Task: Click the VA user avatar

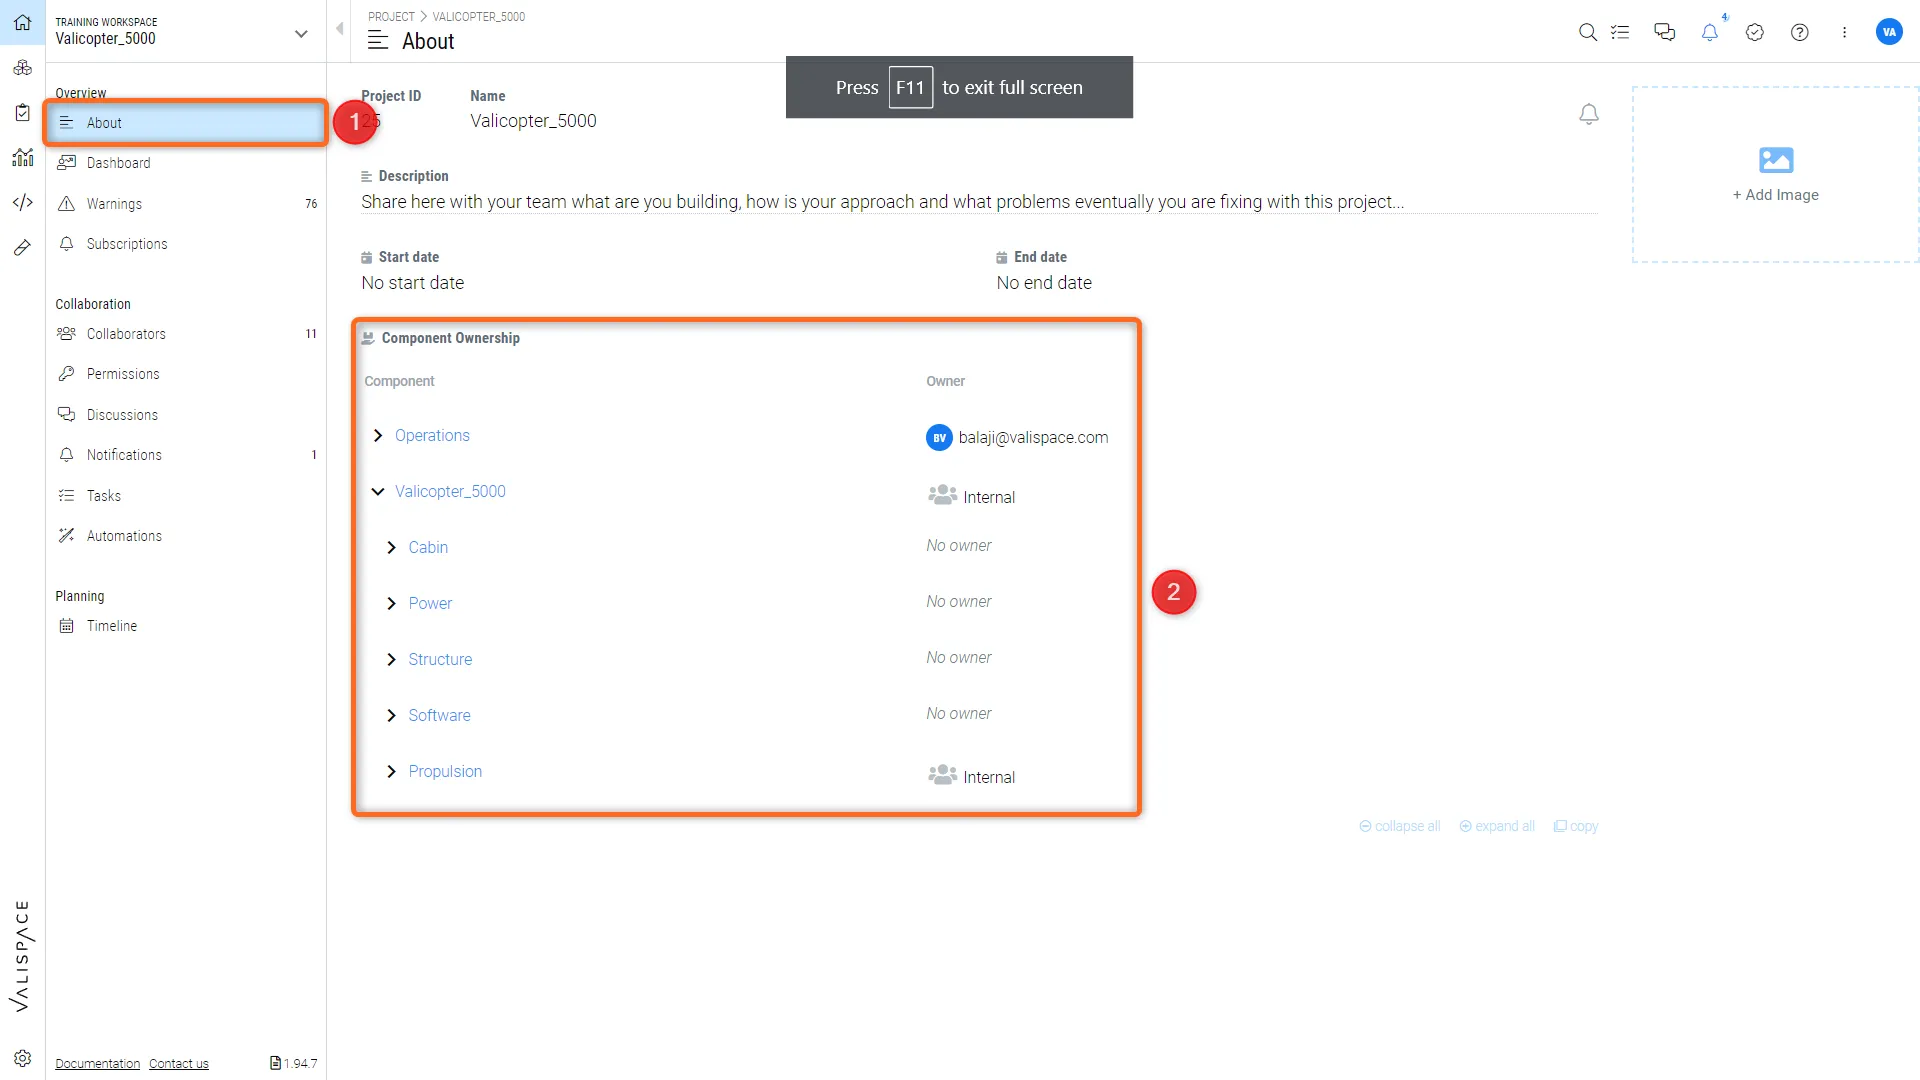Action: (1888, 32)
